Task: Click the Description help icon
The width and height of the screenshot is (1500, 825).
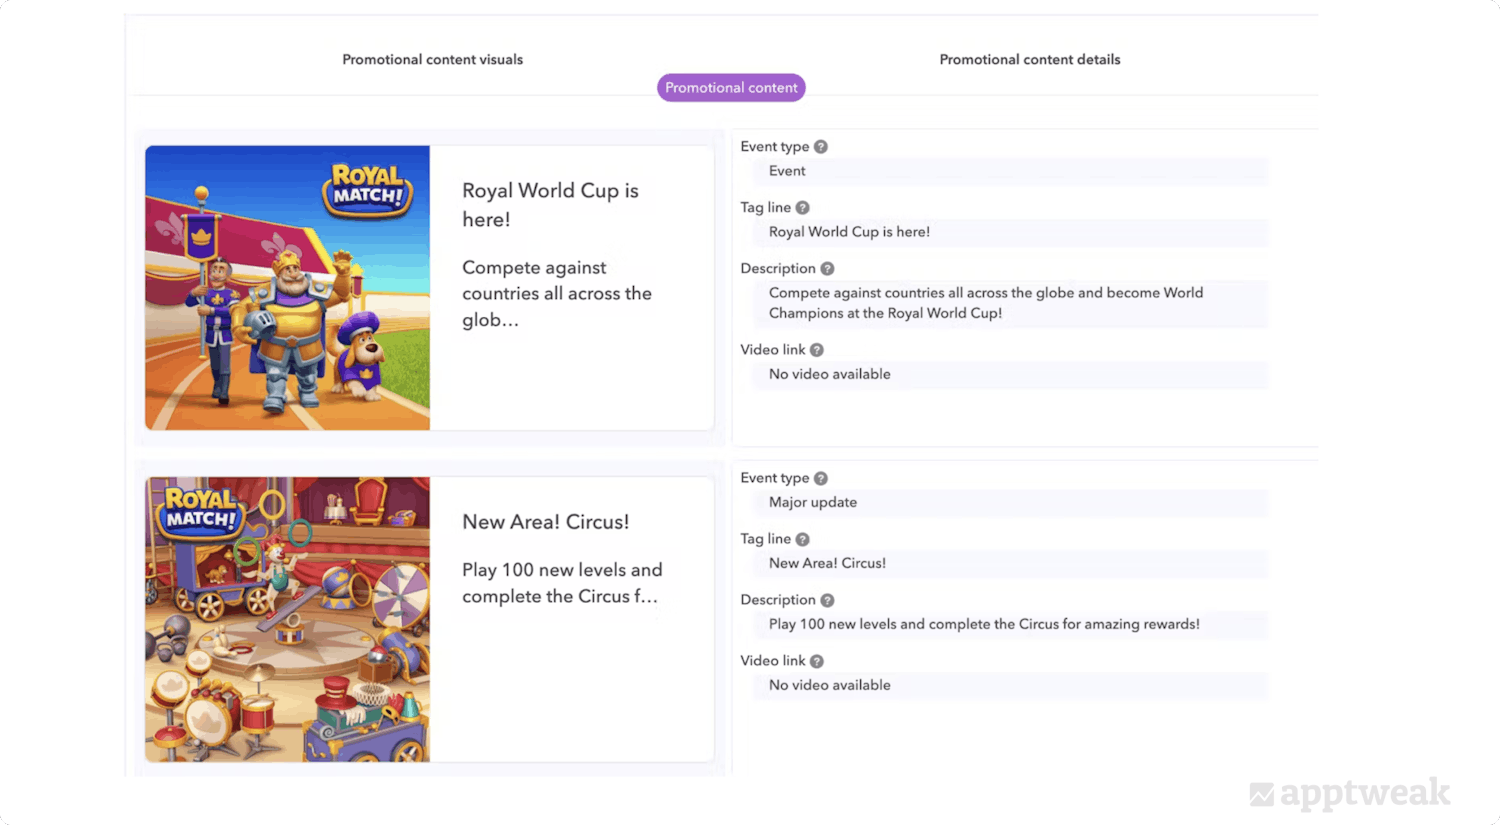Action: click(826, 268)
